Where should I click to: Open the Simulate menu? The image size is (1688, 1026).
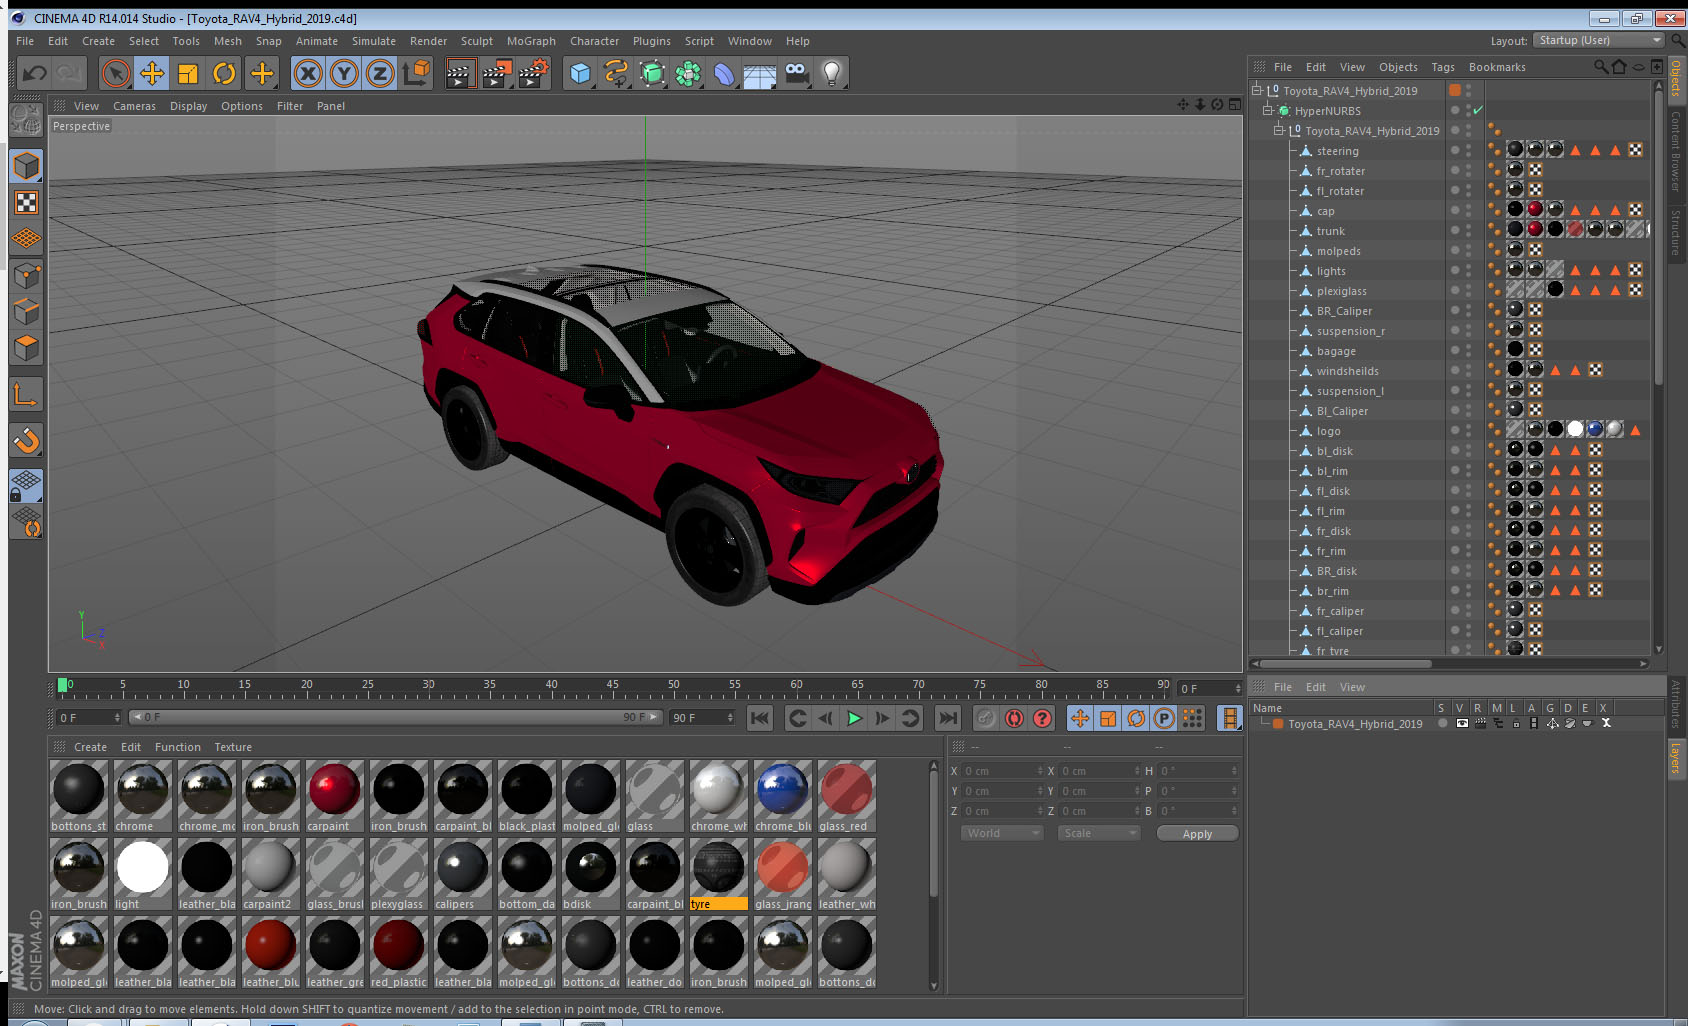click(x=374, y=41)
